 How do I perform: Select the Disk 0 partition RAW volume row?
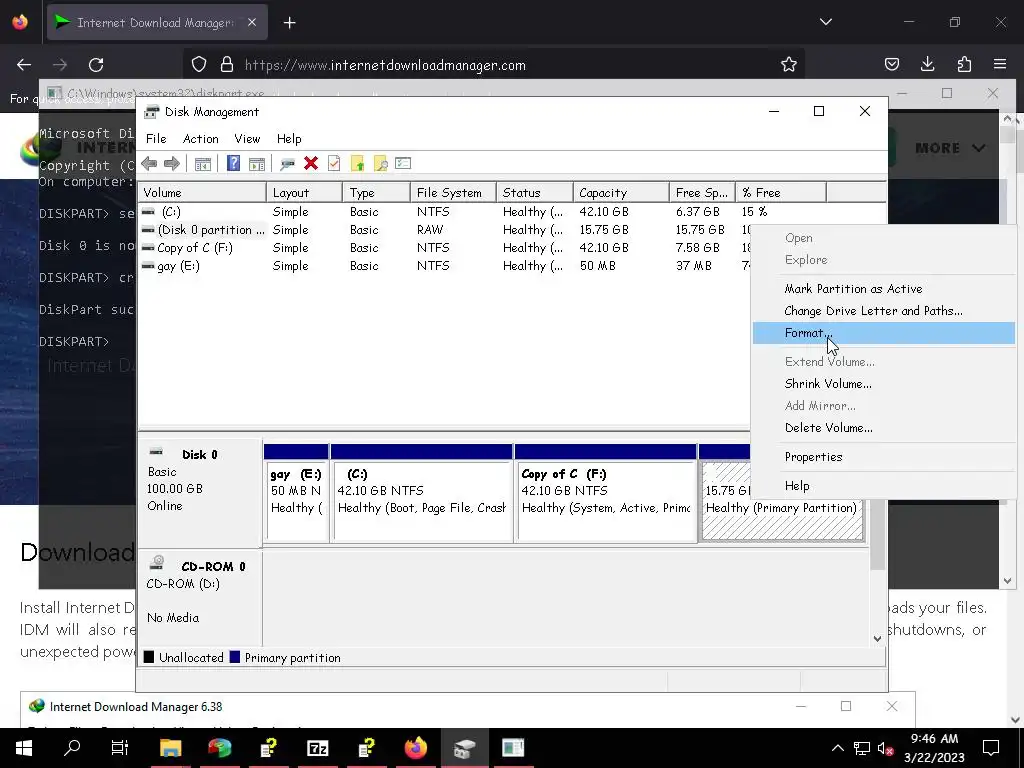pyautogui.click(x=444, y=230)
